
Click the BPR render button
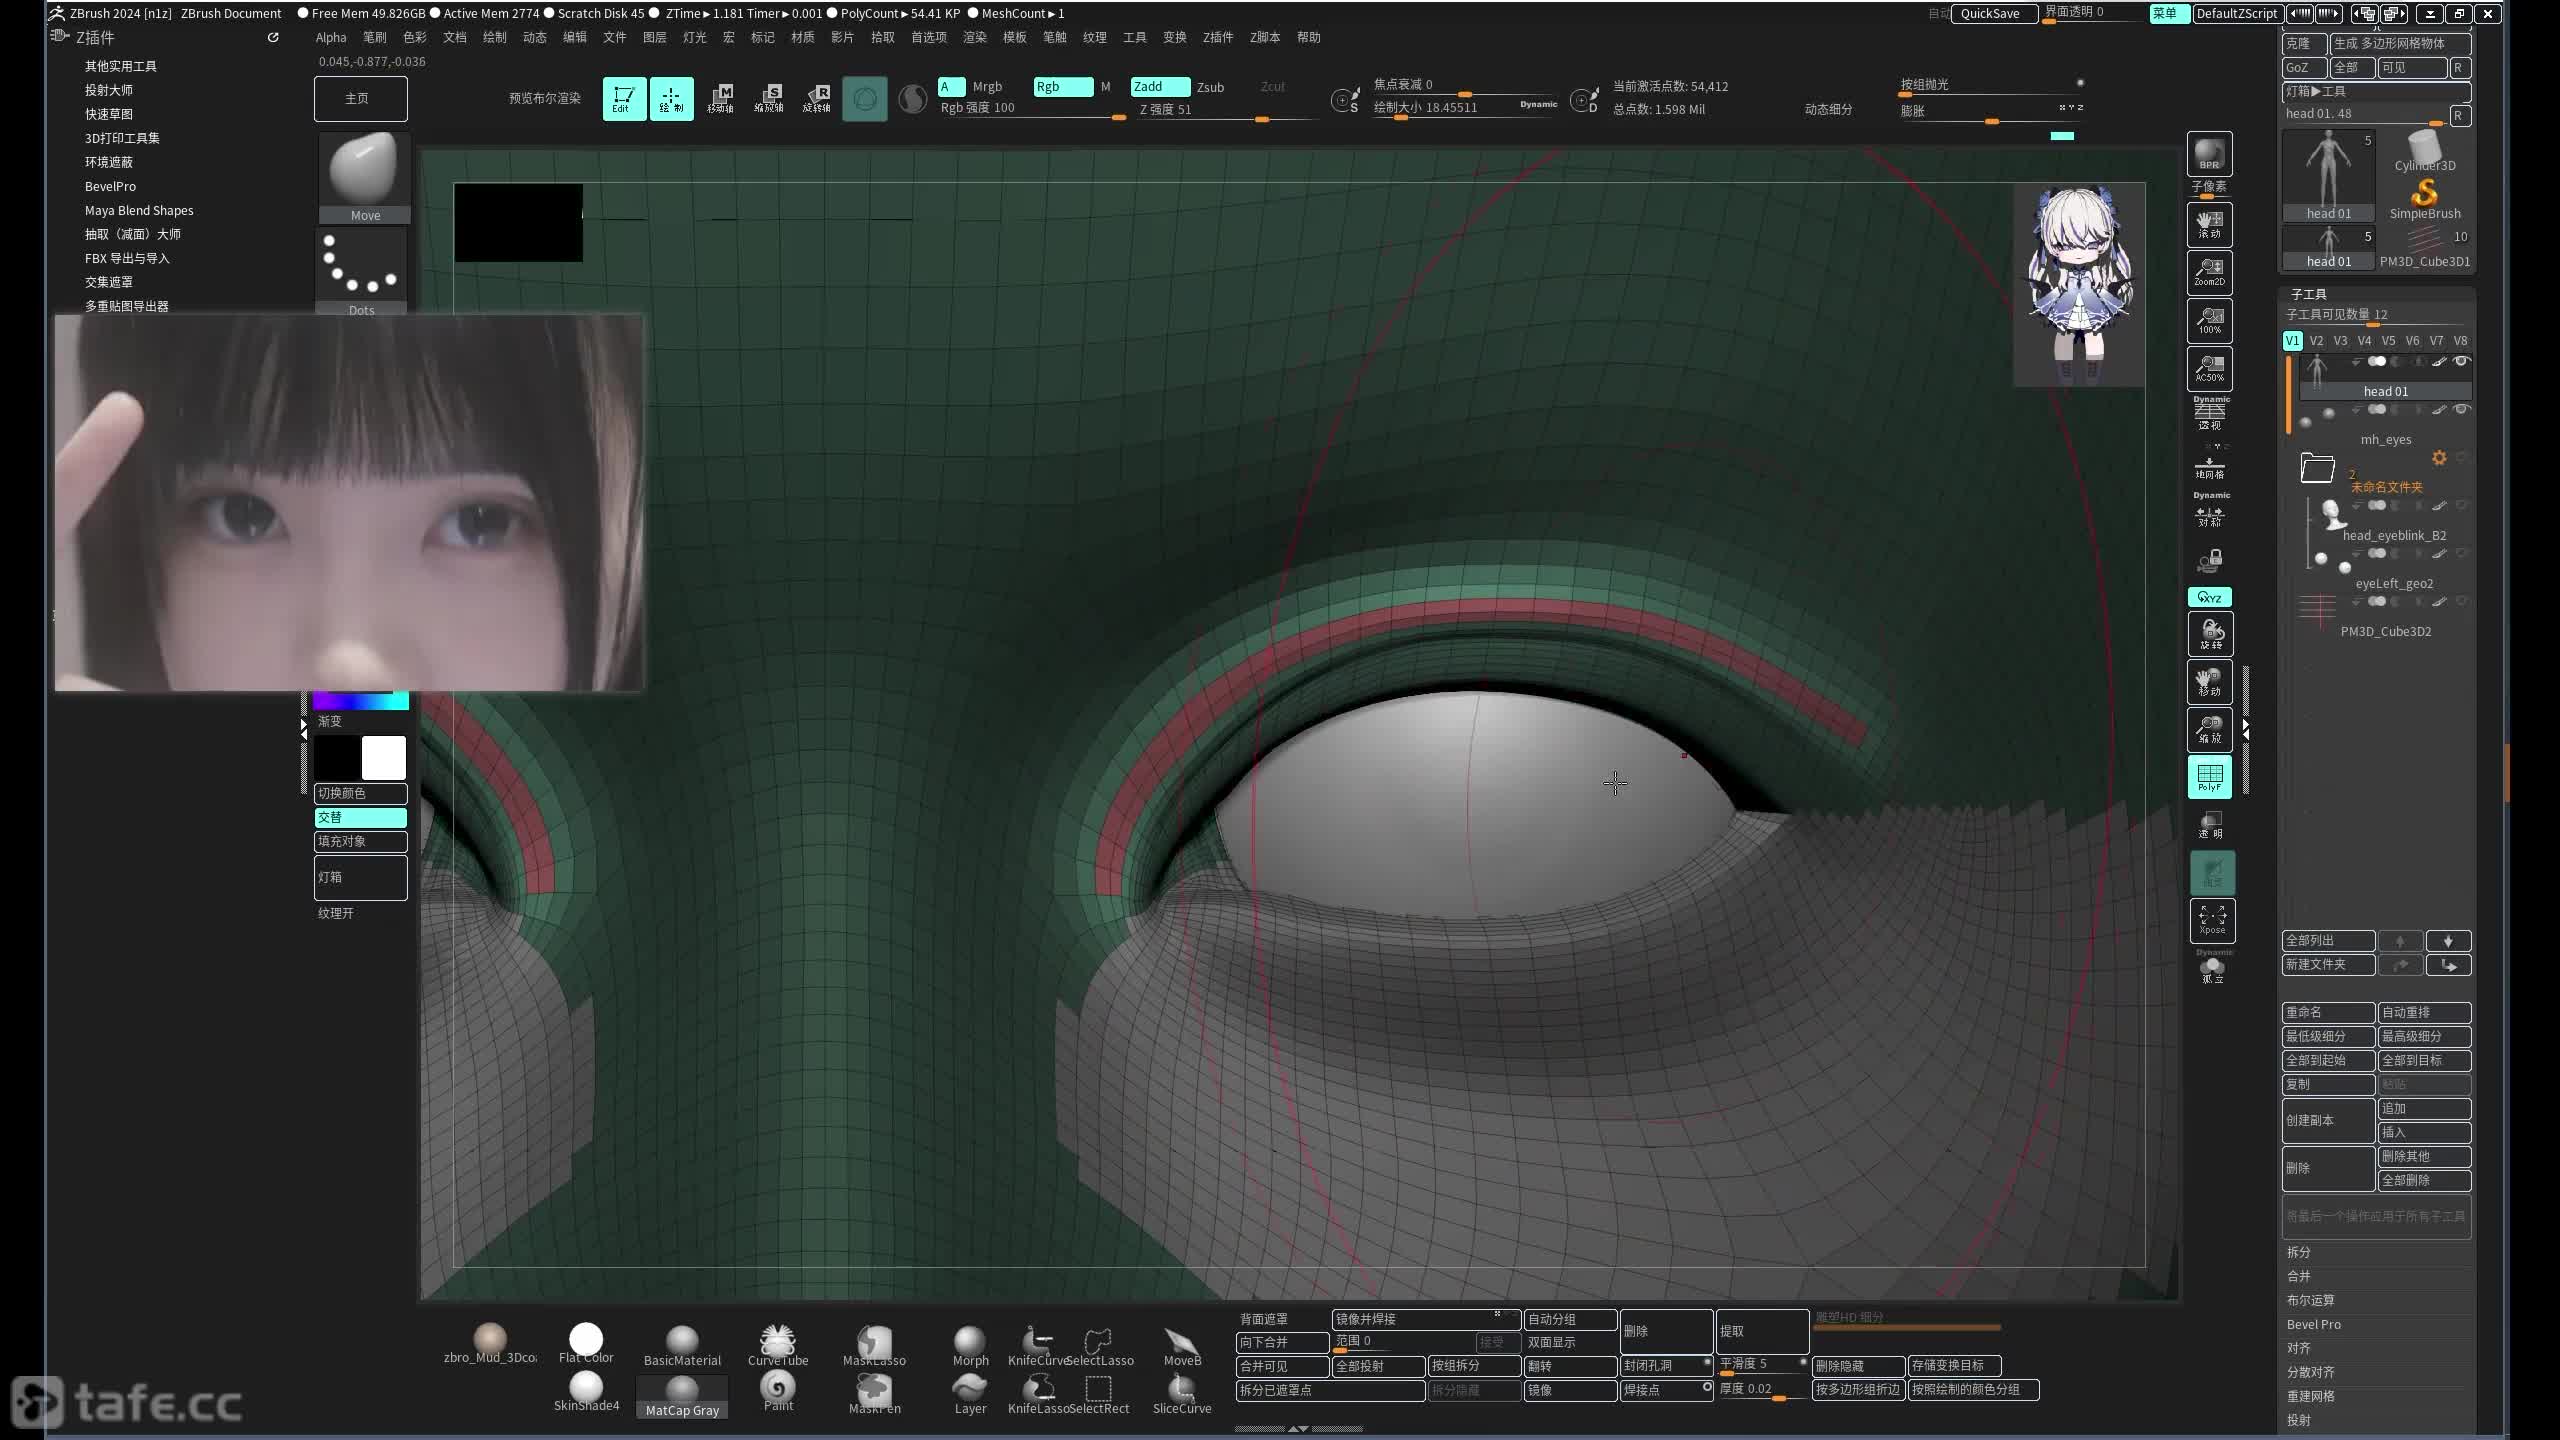coord(2209,154)
